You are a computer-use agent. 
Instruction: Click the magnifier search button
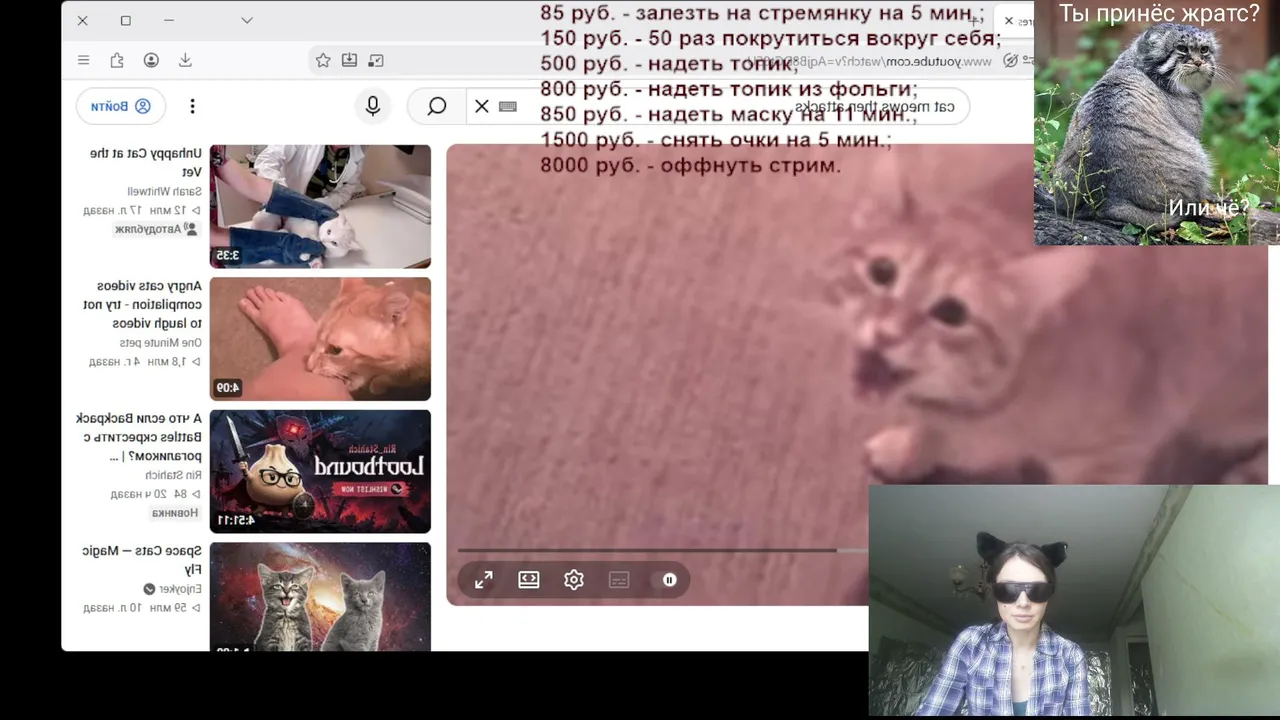[437, 106]
